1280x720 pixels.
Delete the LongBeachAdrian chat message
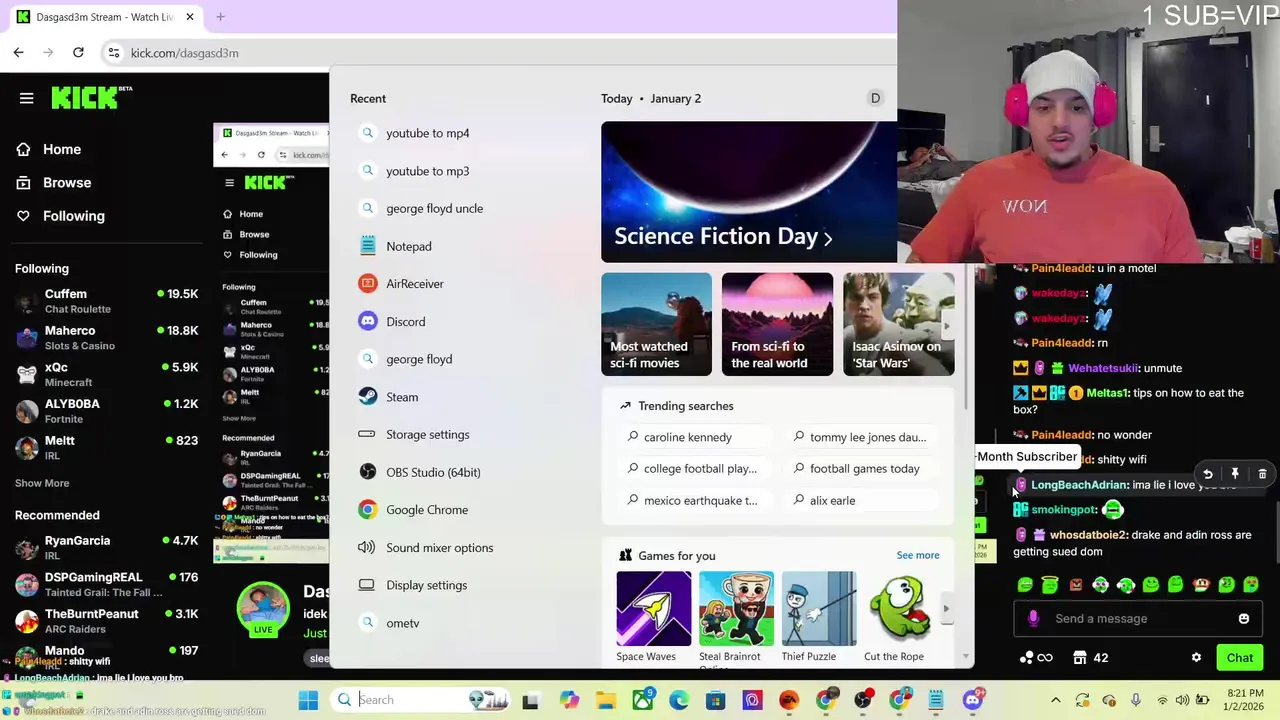coord(1262,474)
